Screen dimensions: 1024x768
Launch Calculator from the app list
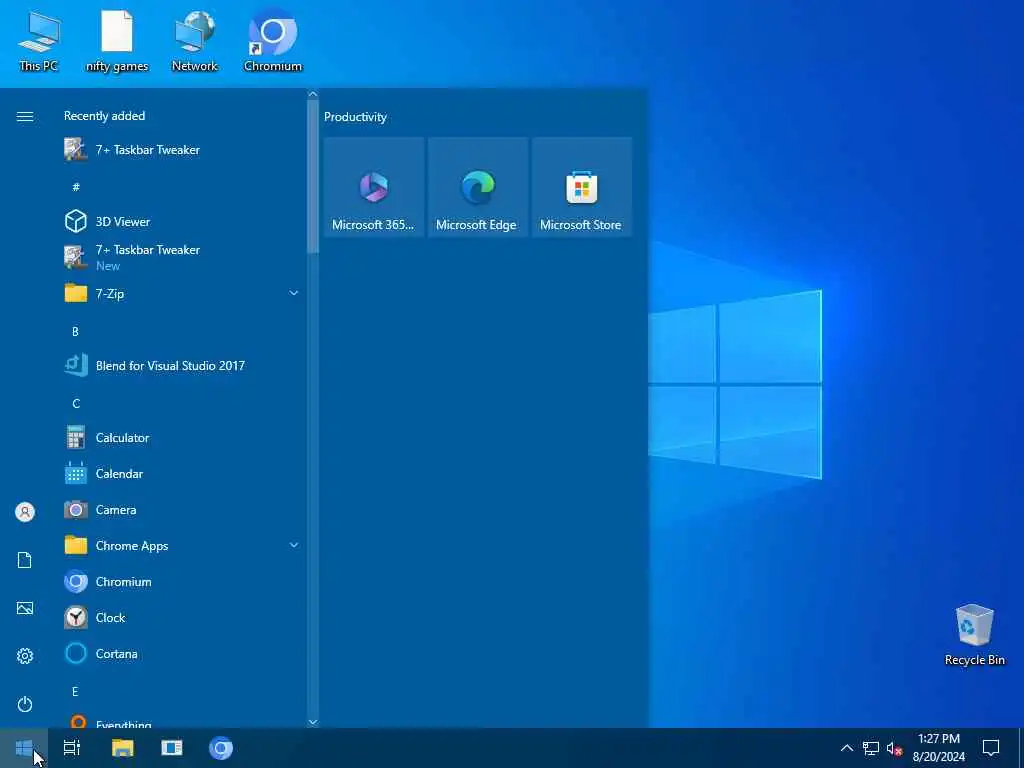(x=180, y=438)
